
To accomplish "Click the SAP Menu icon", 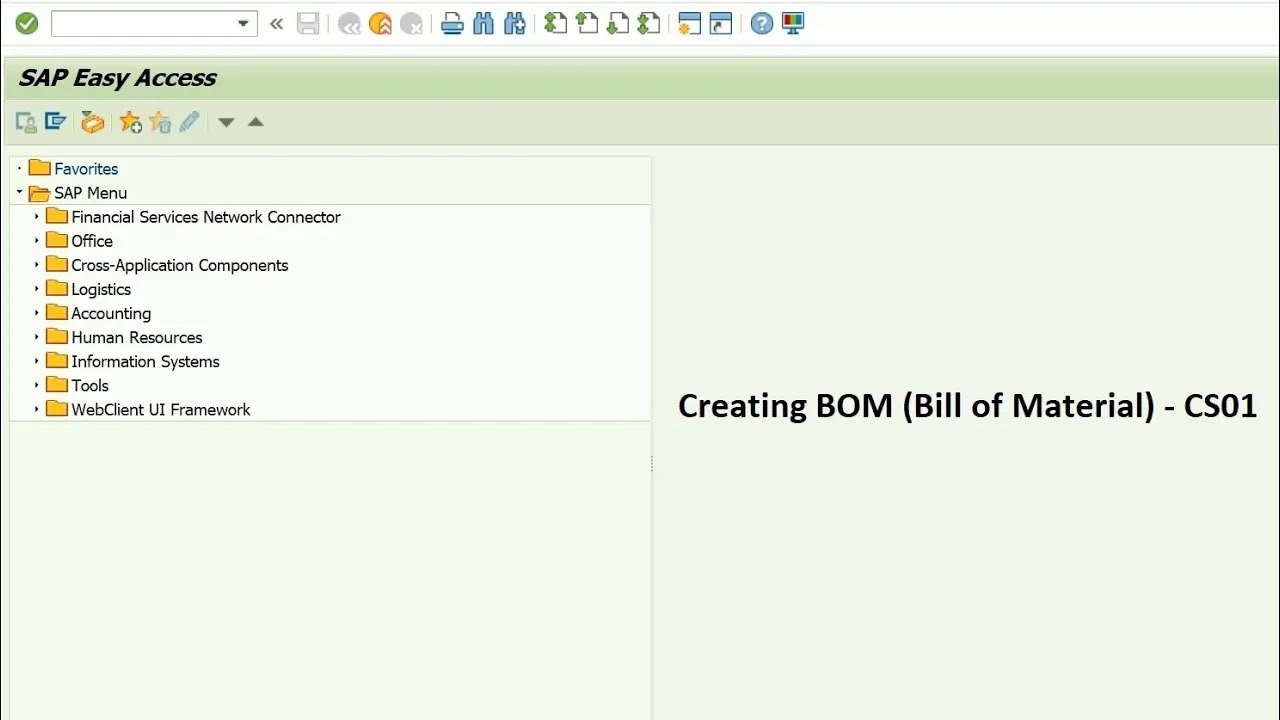I will [x=56, y=122].
